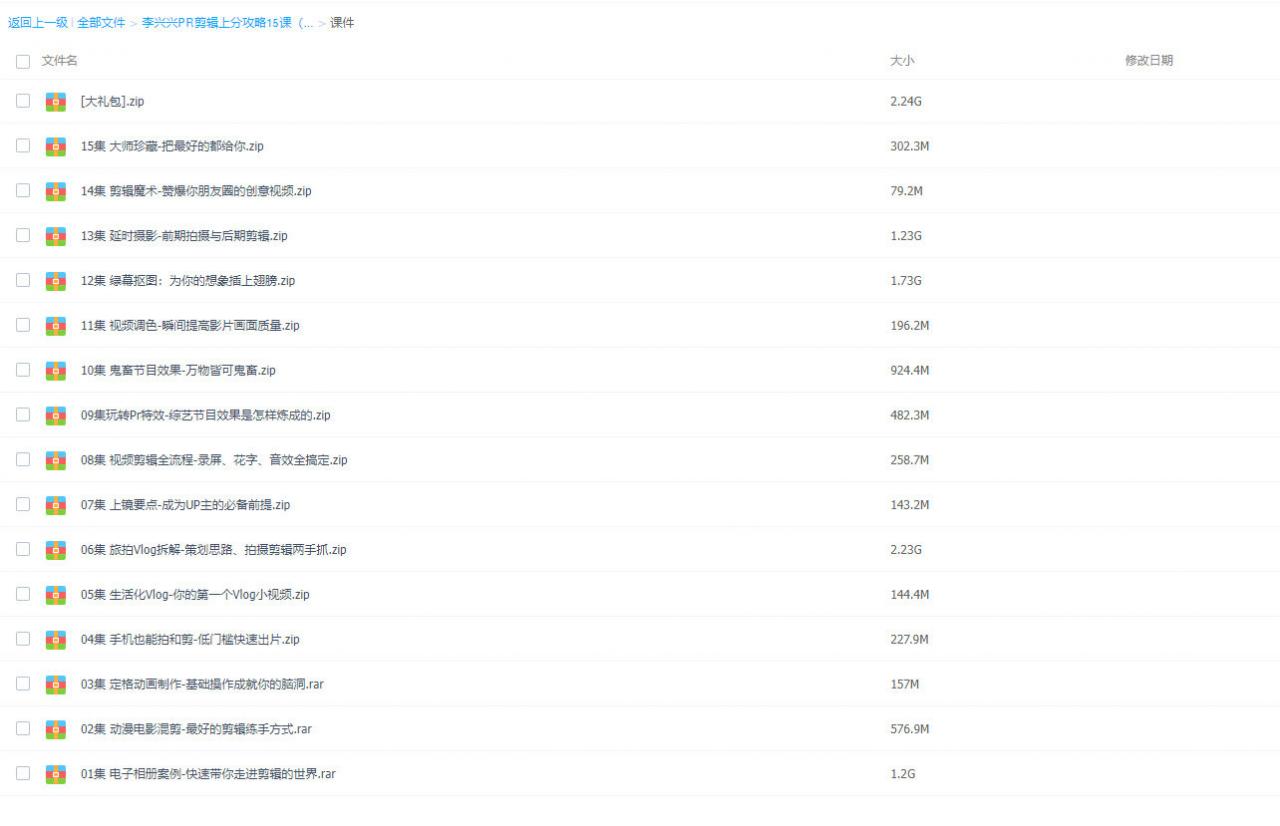Image resolution: width=1280 pixels, height=826 pixels.
Task: Select the checkbox for 06集 旅拍Vlog拆解
Action: (x=23, y=549)
